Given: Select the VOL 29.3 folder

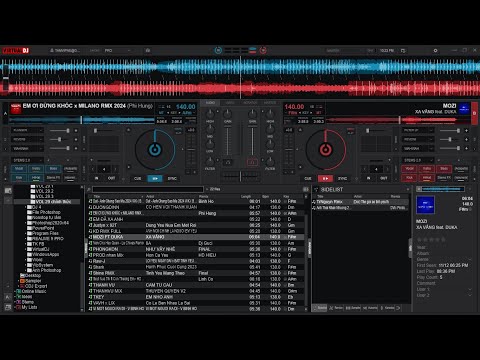Looking at the screenshot, I should 44,196.
